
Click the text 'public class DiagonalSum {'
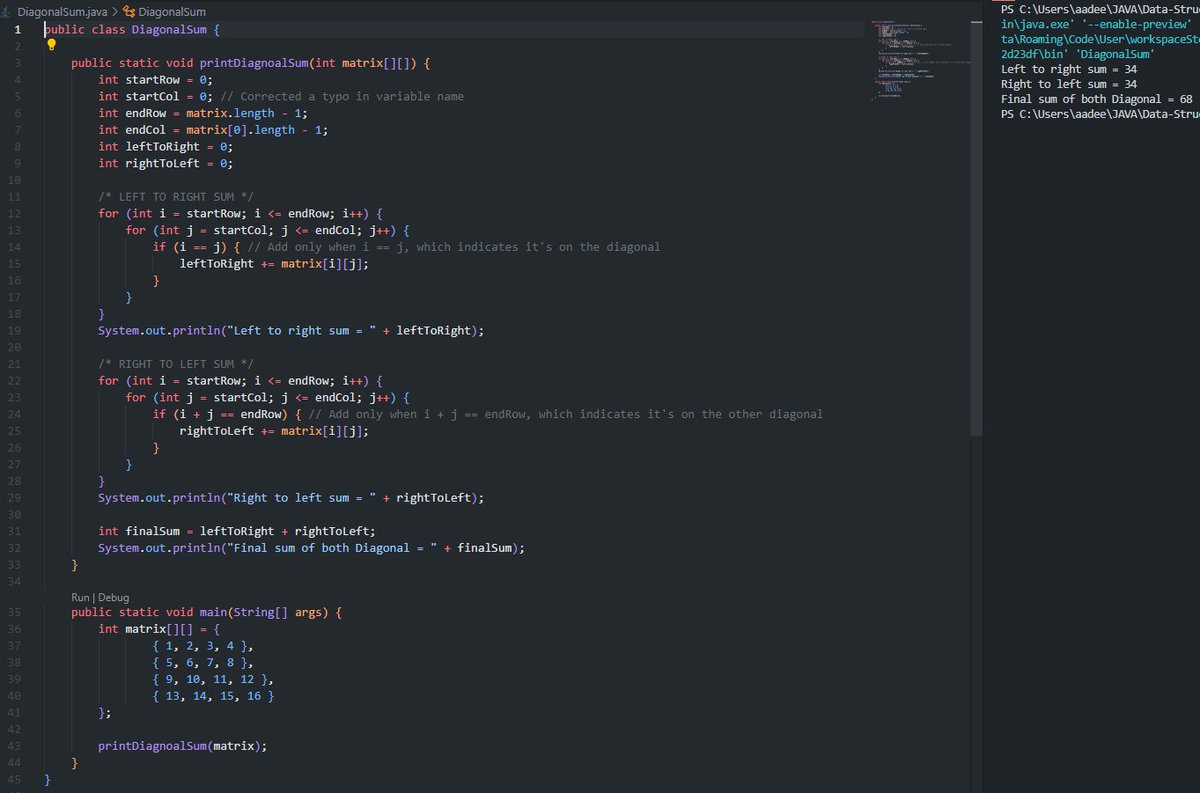coord(132,30)
